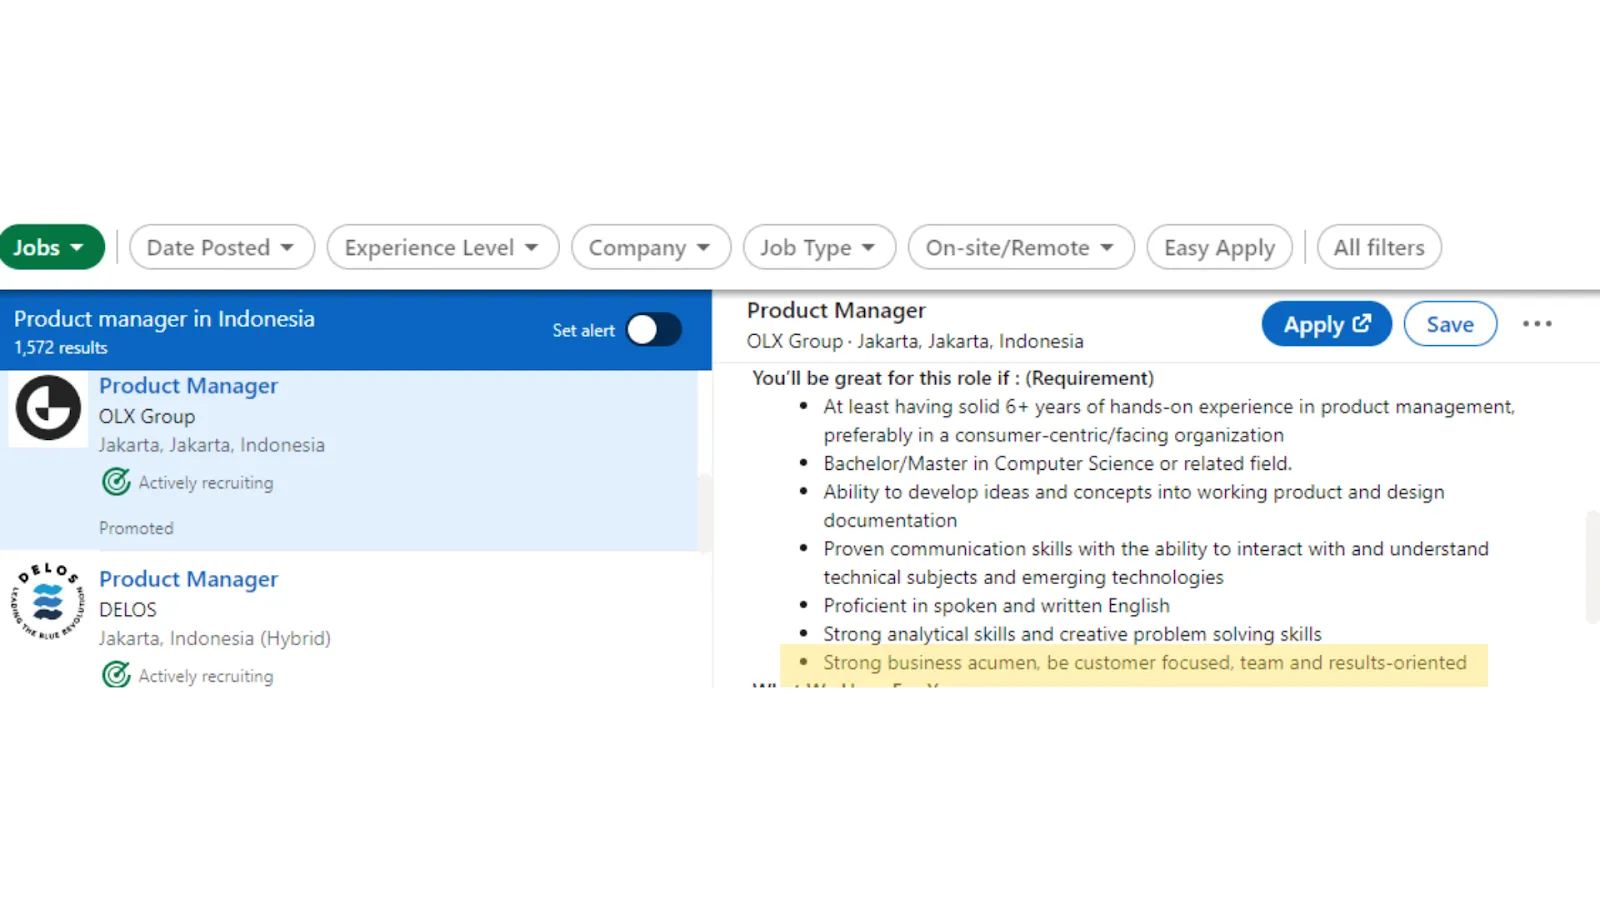The image size is (1600, 900).
Task: Click the DELOS company logo
Action: click(x=47, y=601)
